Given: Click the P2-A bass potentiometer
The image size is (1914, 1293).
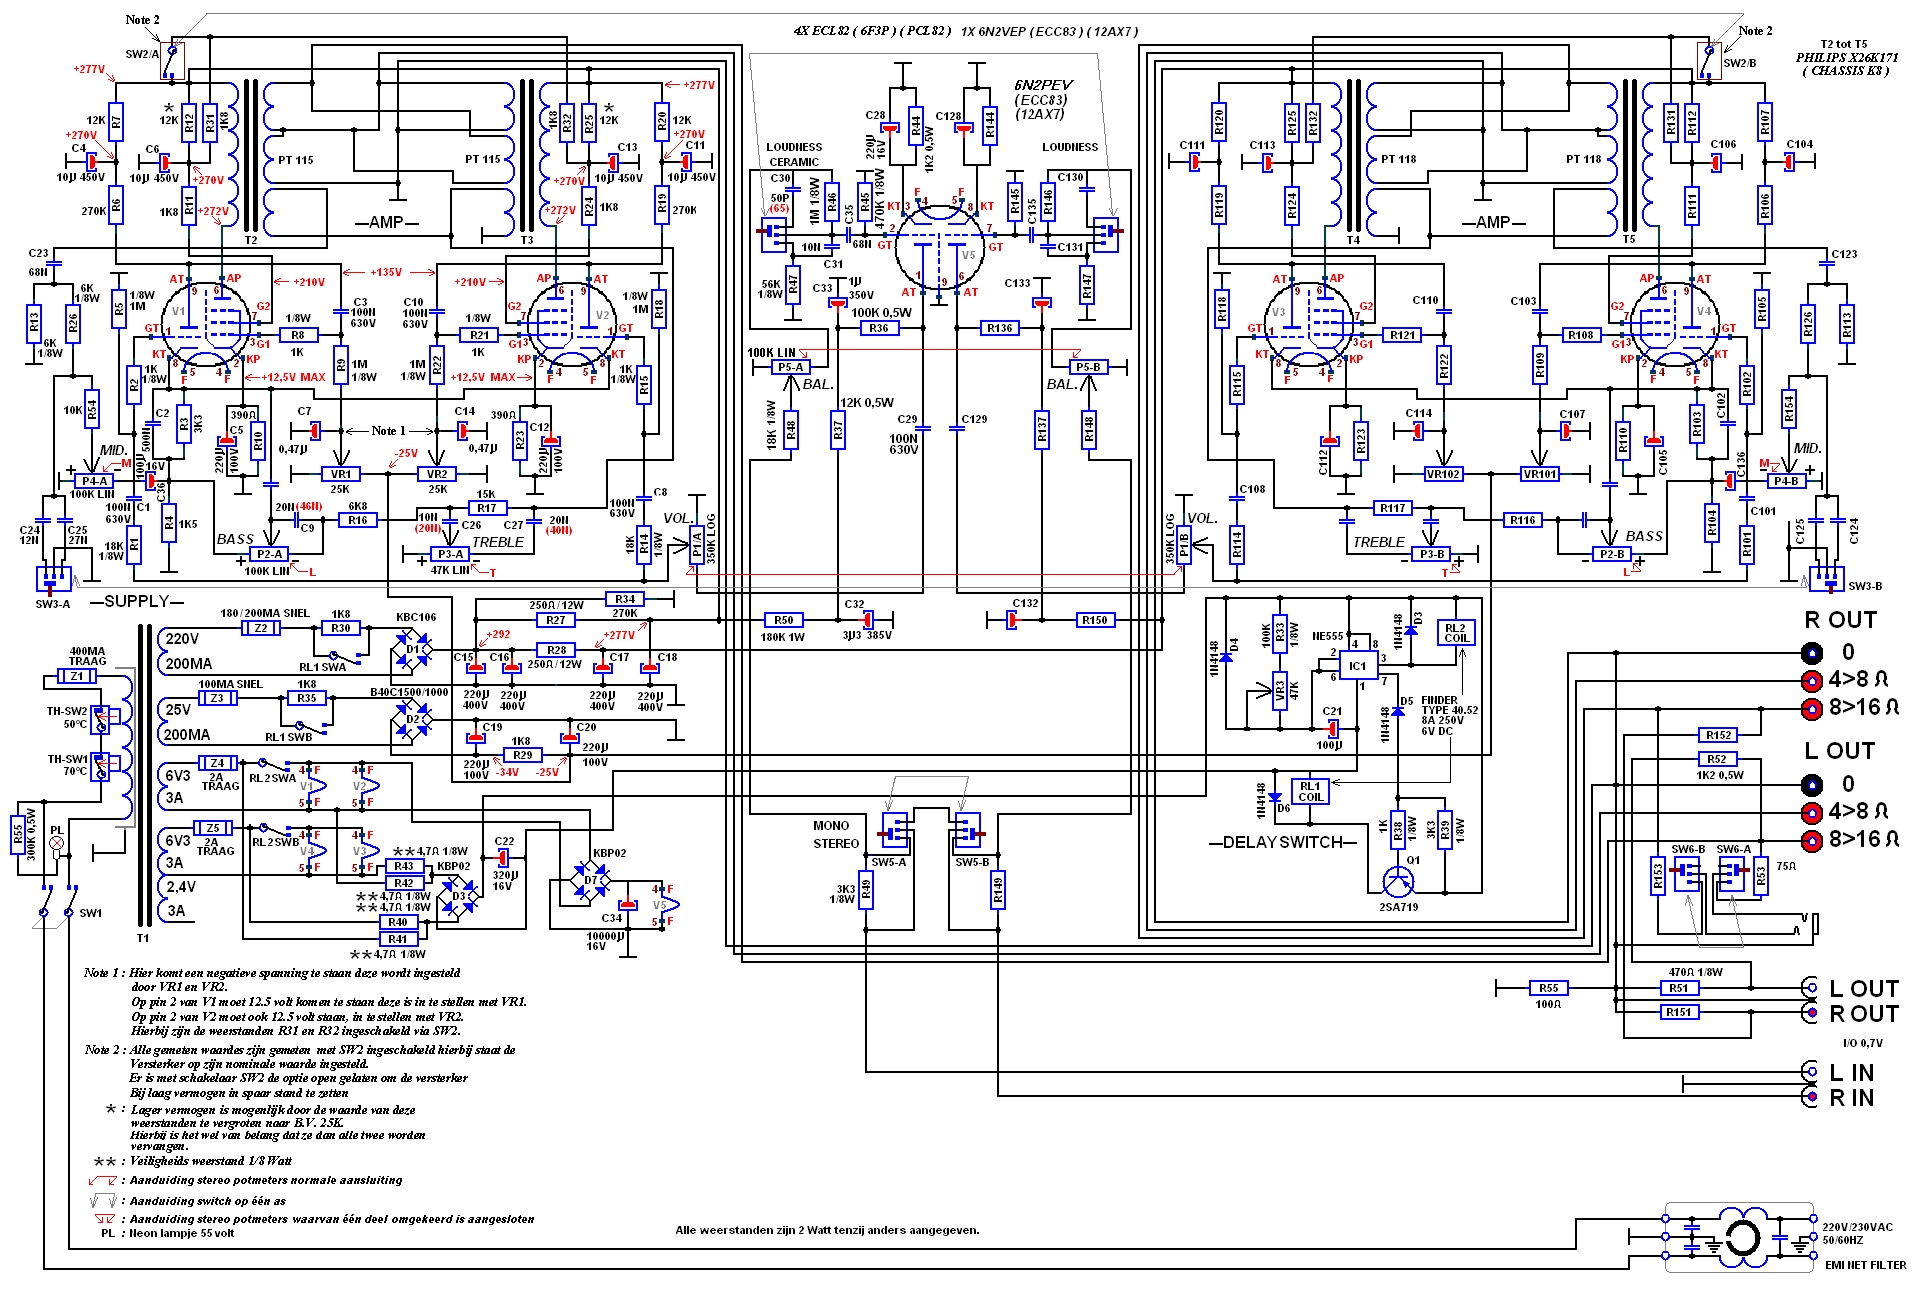Looking at the screenshot, I should click(x=269, y=554).
